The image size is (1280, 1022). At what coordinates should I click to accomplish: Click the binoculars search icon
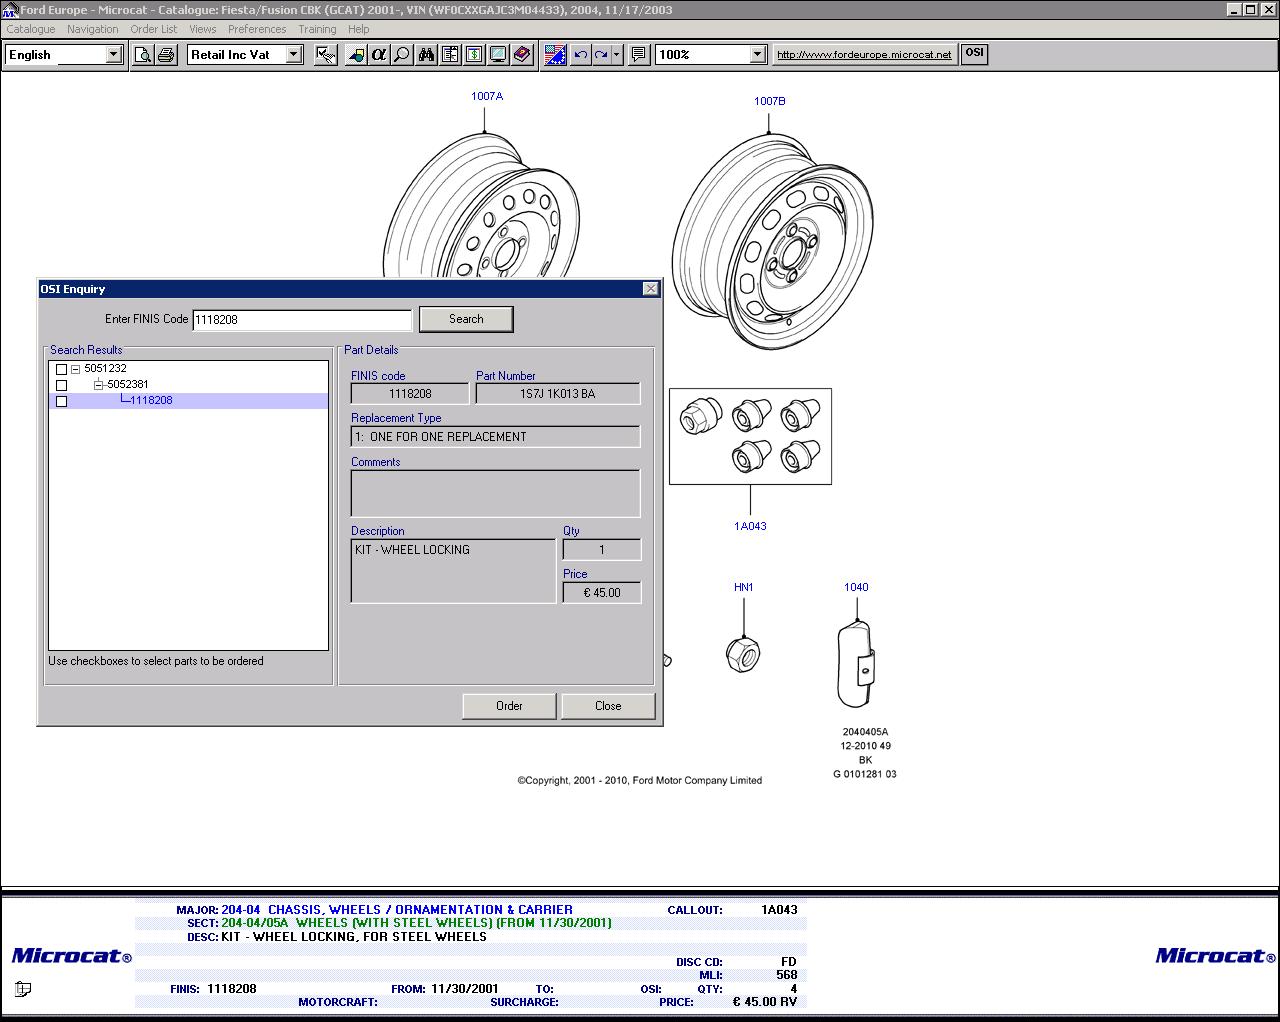tap(427, 55)
